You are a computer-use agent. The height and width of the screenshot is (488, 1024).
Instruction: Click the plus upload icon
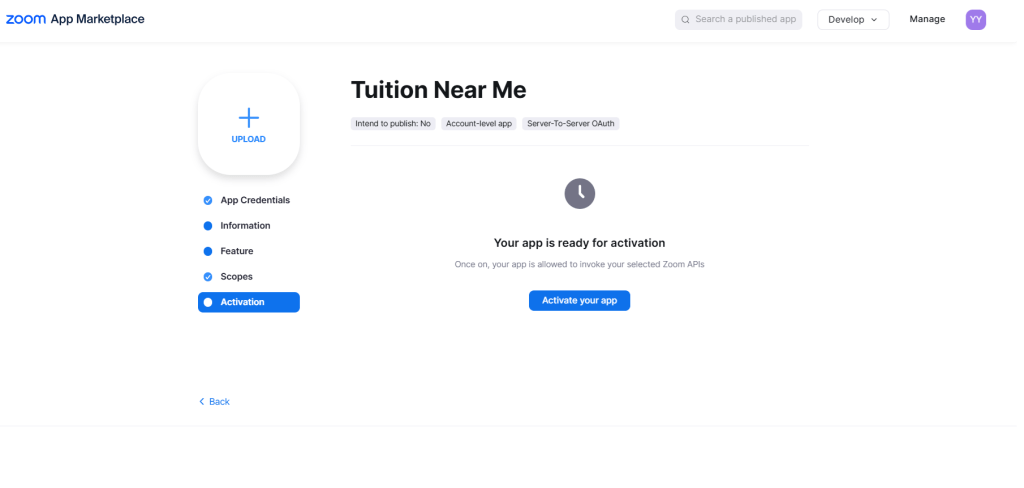tap(249, 118)
